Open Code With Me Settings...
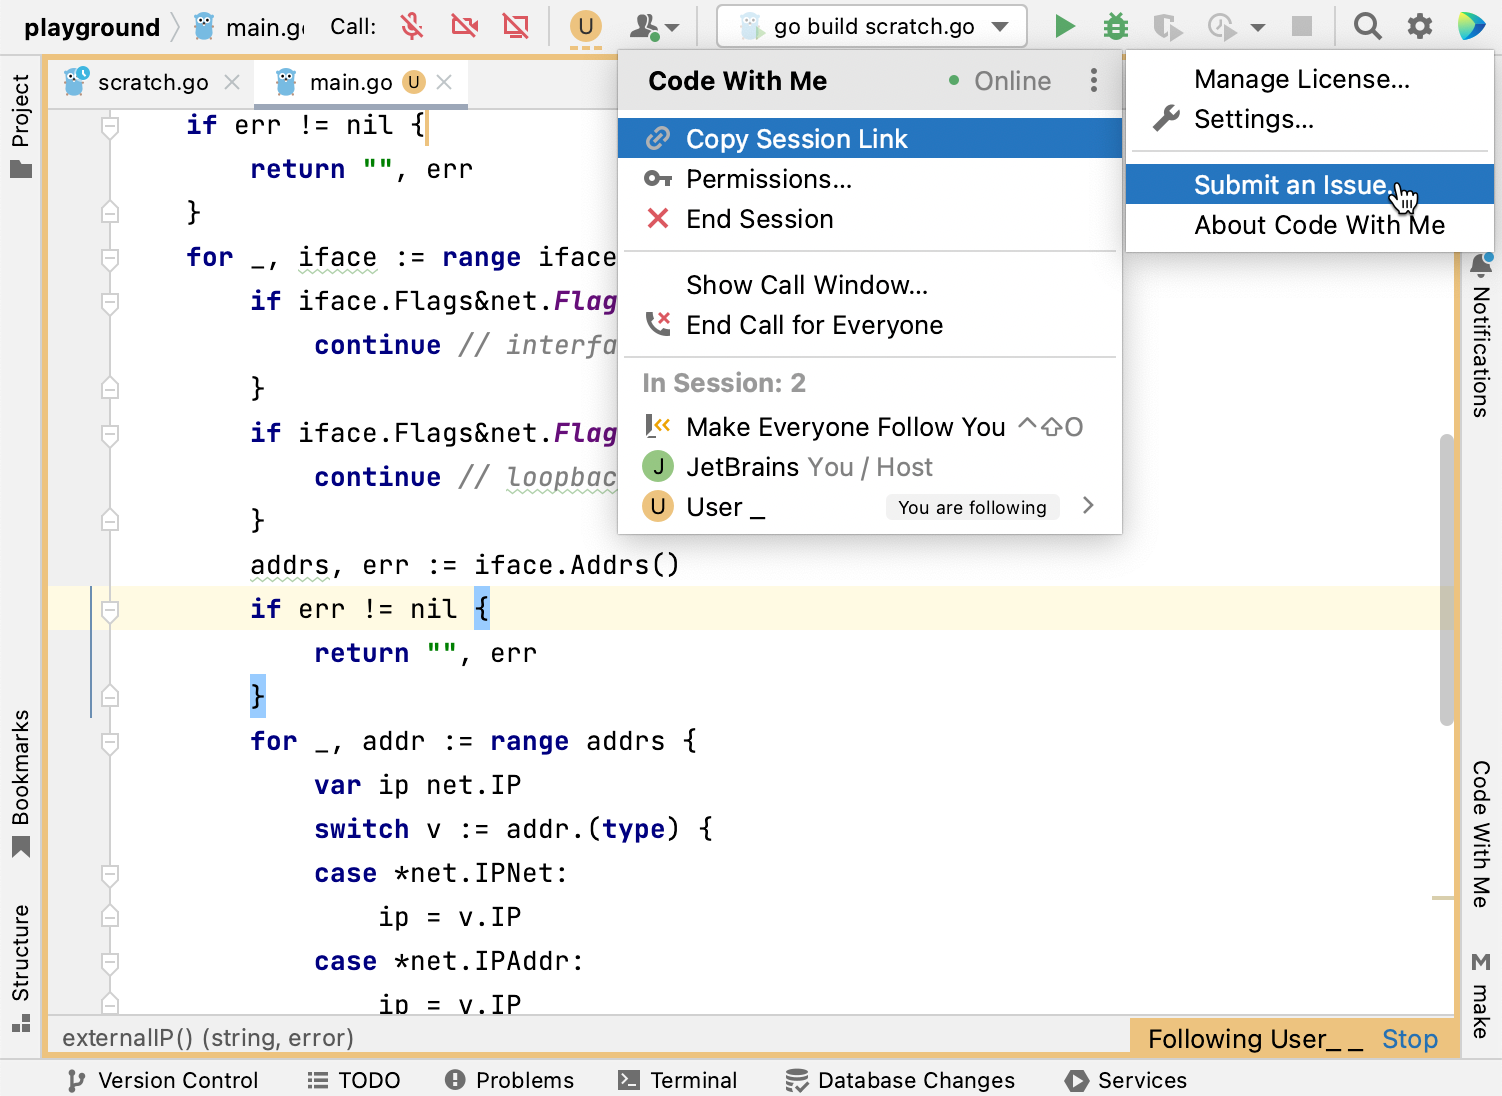Viewport: 1502px width, 1096px height. 1310,119
